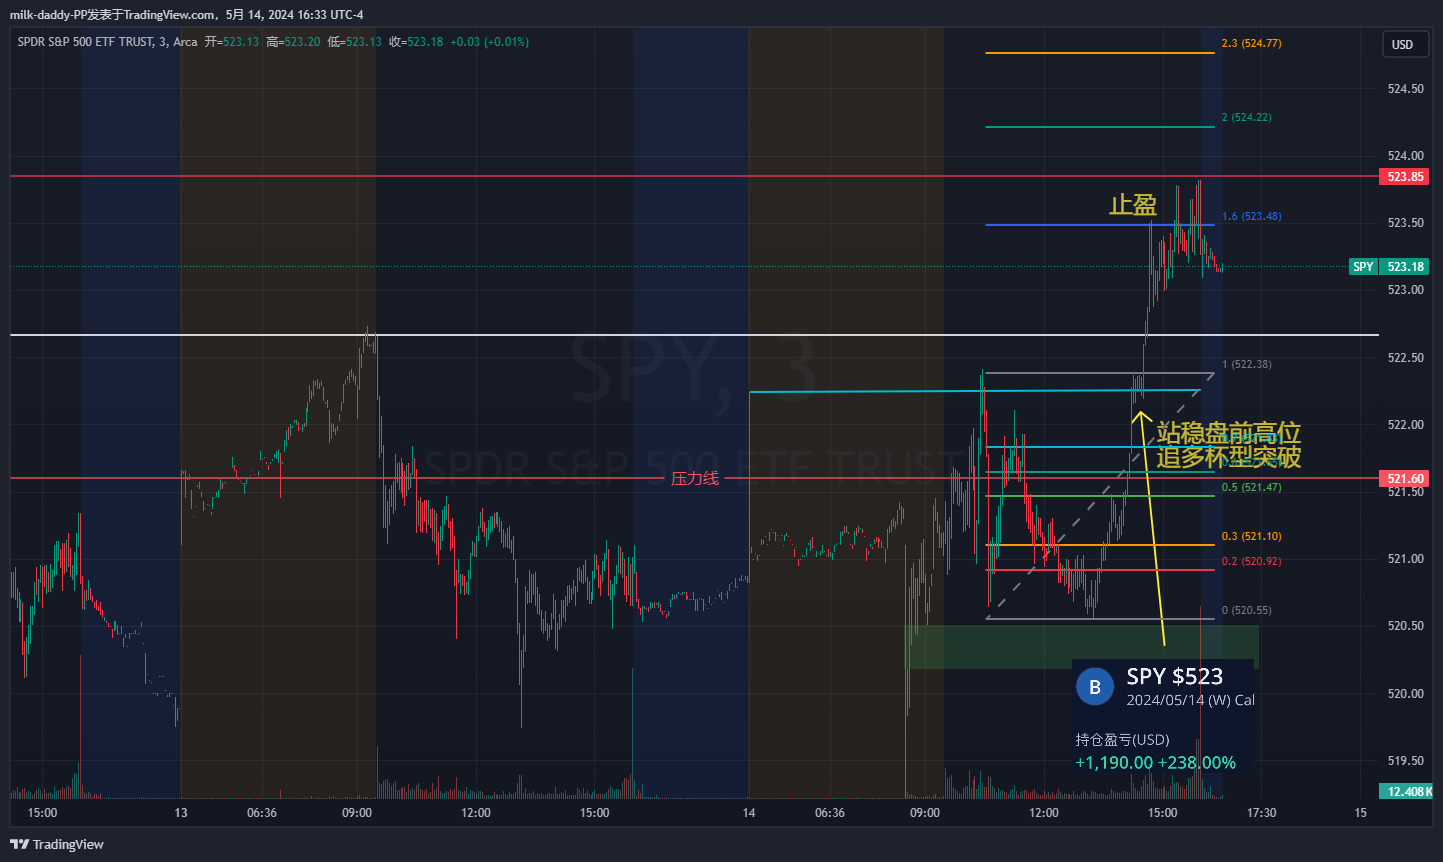Open the USD currency selector
The width and height of the screenshot is (1443, 862).
1402,44
